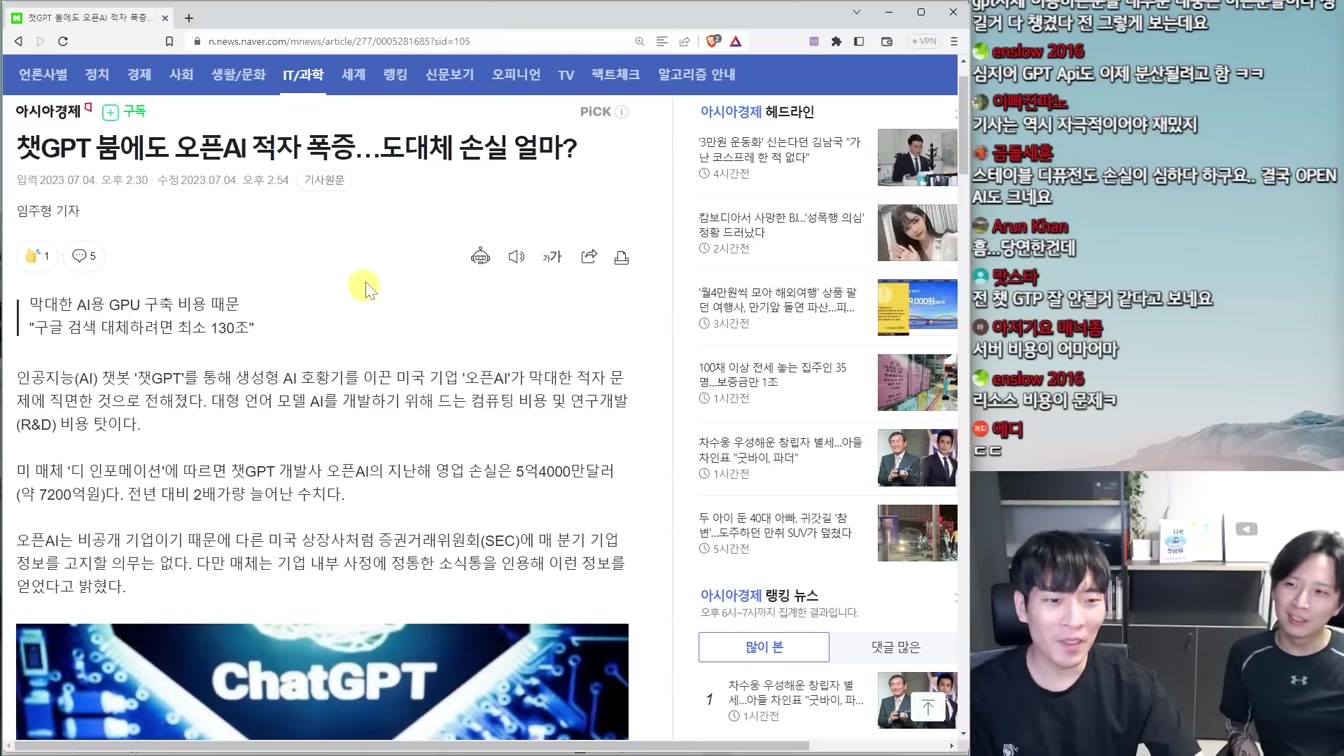Select the 댓글 많은 ranking tab
Screen dimensions: 1344x756
tap(895, 647)
